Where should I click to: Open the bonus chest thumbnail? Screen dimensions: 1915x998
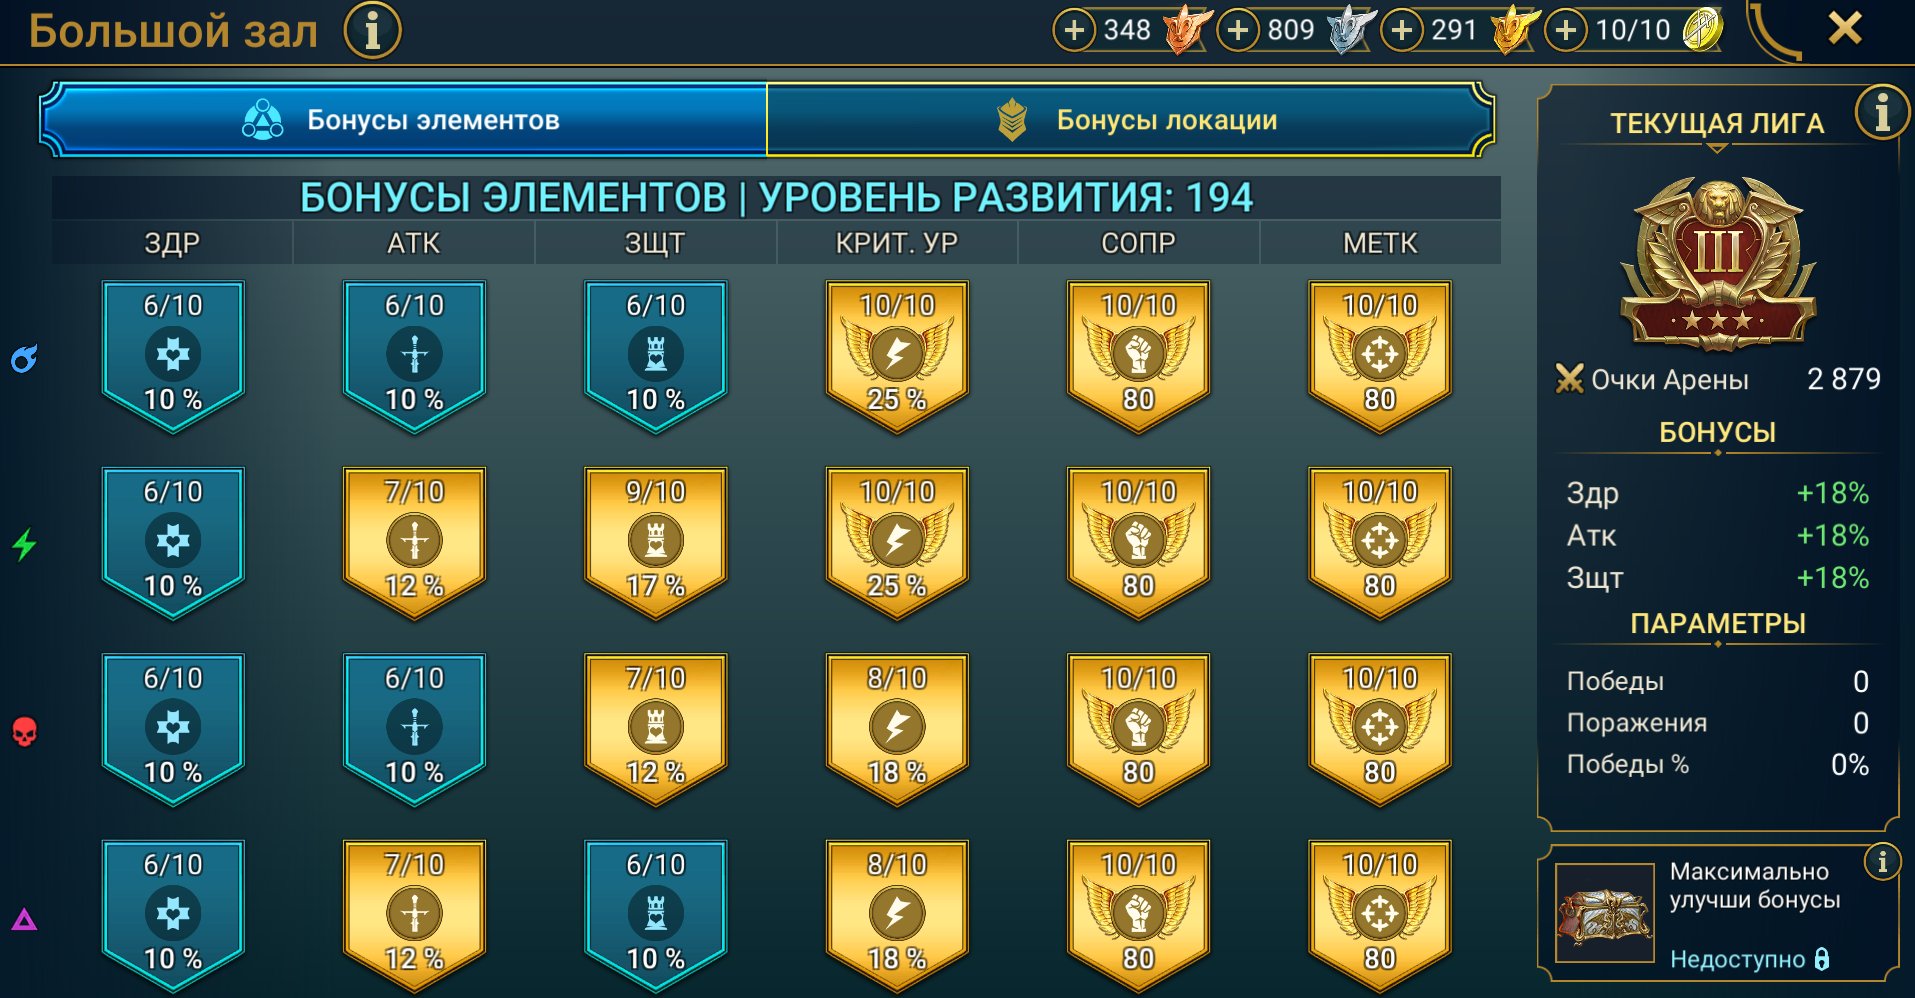(1605, 913)
